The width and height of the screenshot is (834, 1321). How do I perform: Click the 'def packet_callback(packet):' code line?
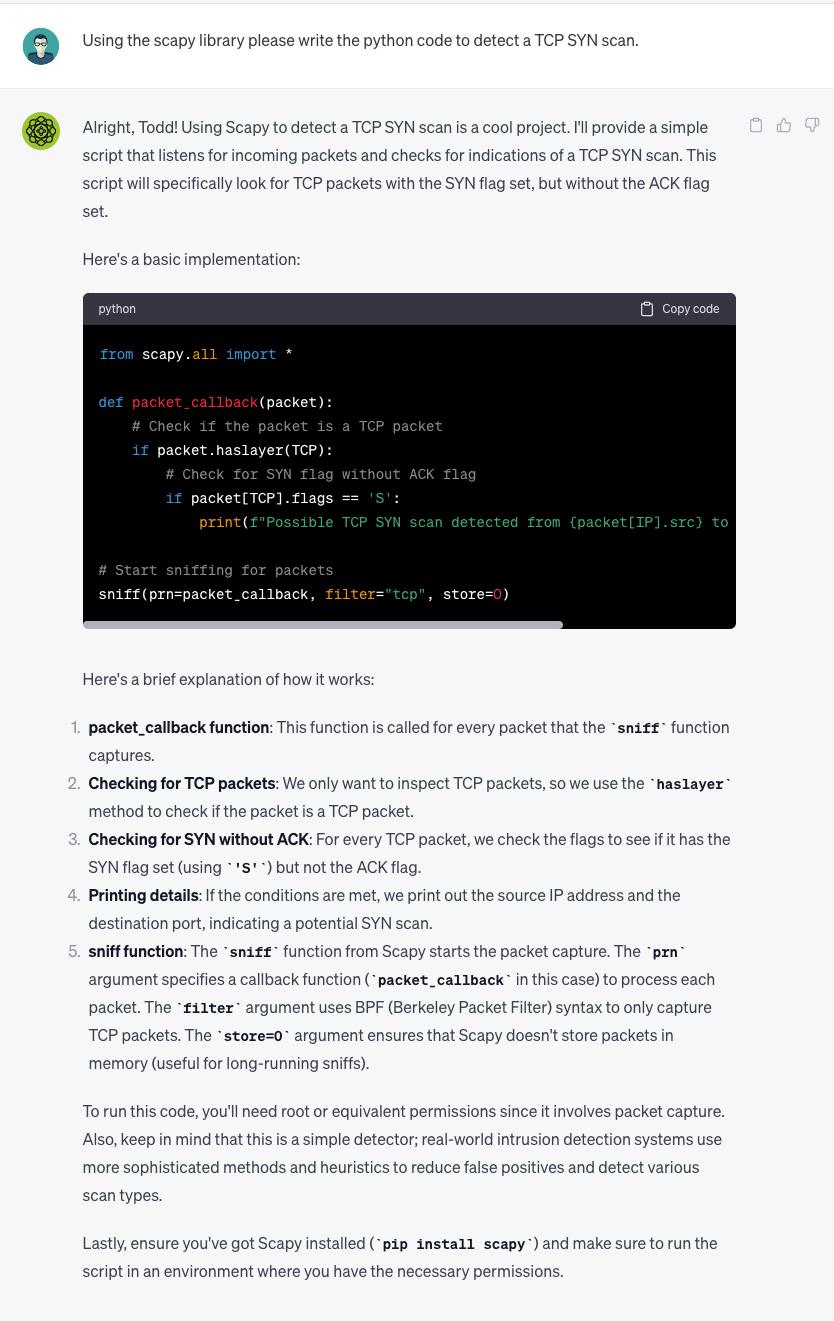click(x=215, y=402)
